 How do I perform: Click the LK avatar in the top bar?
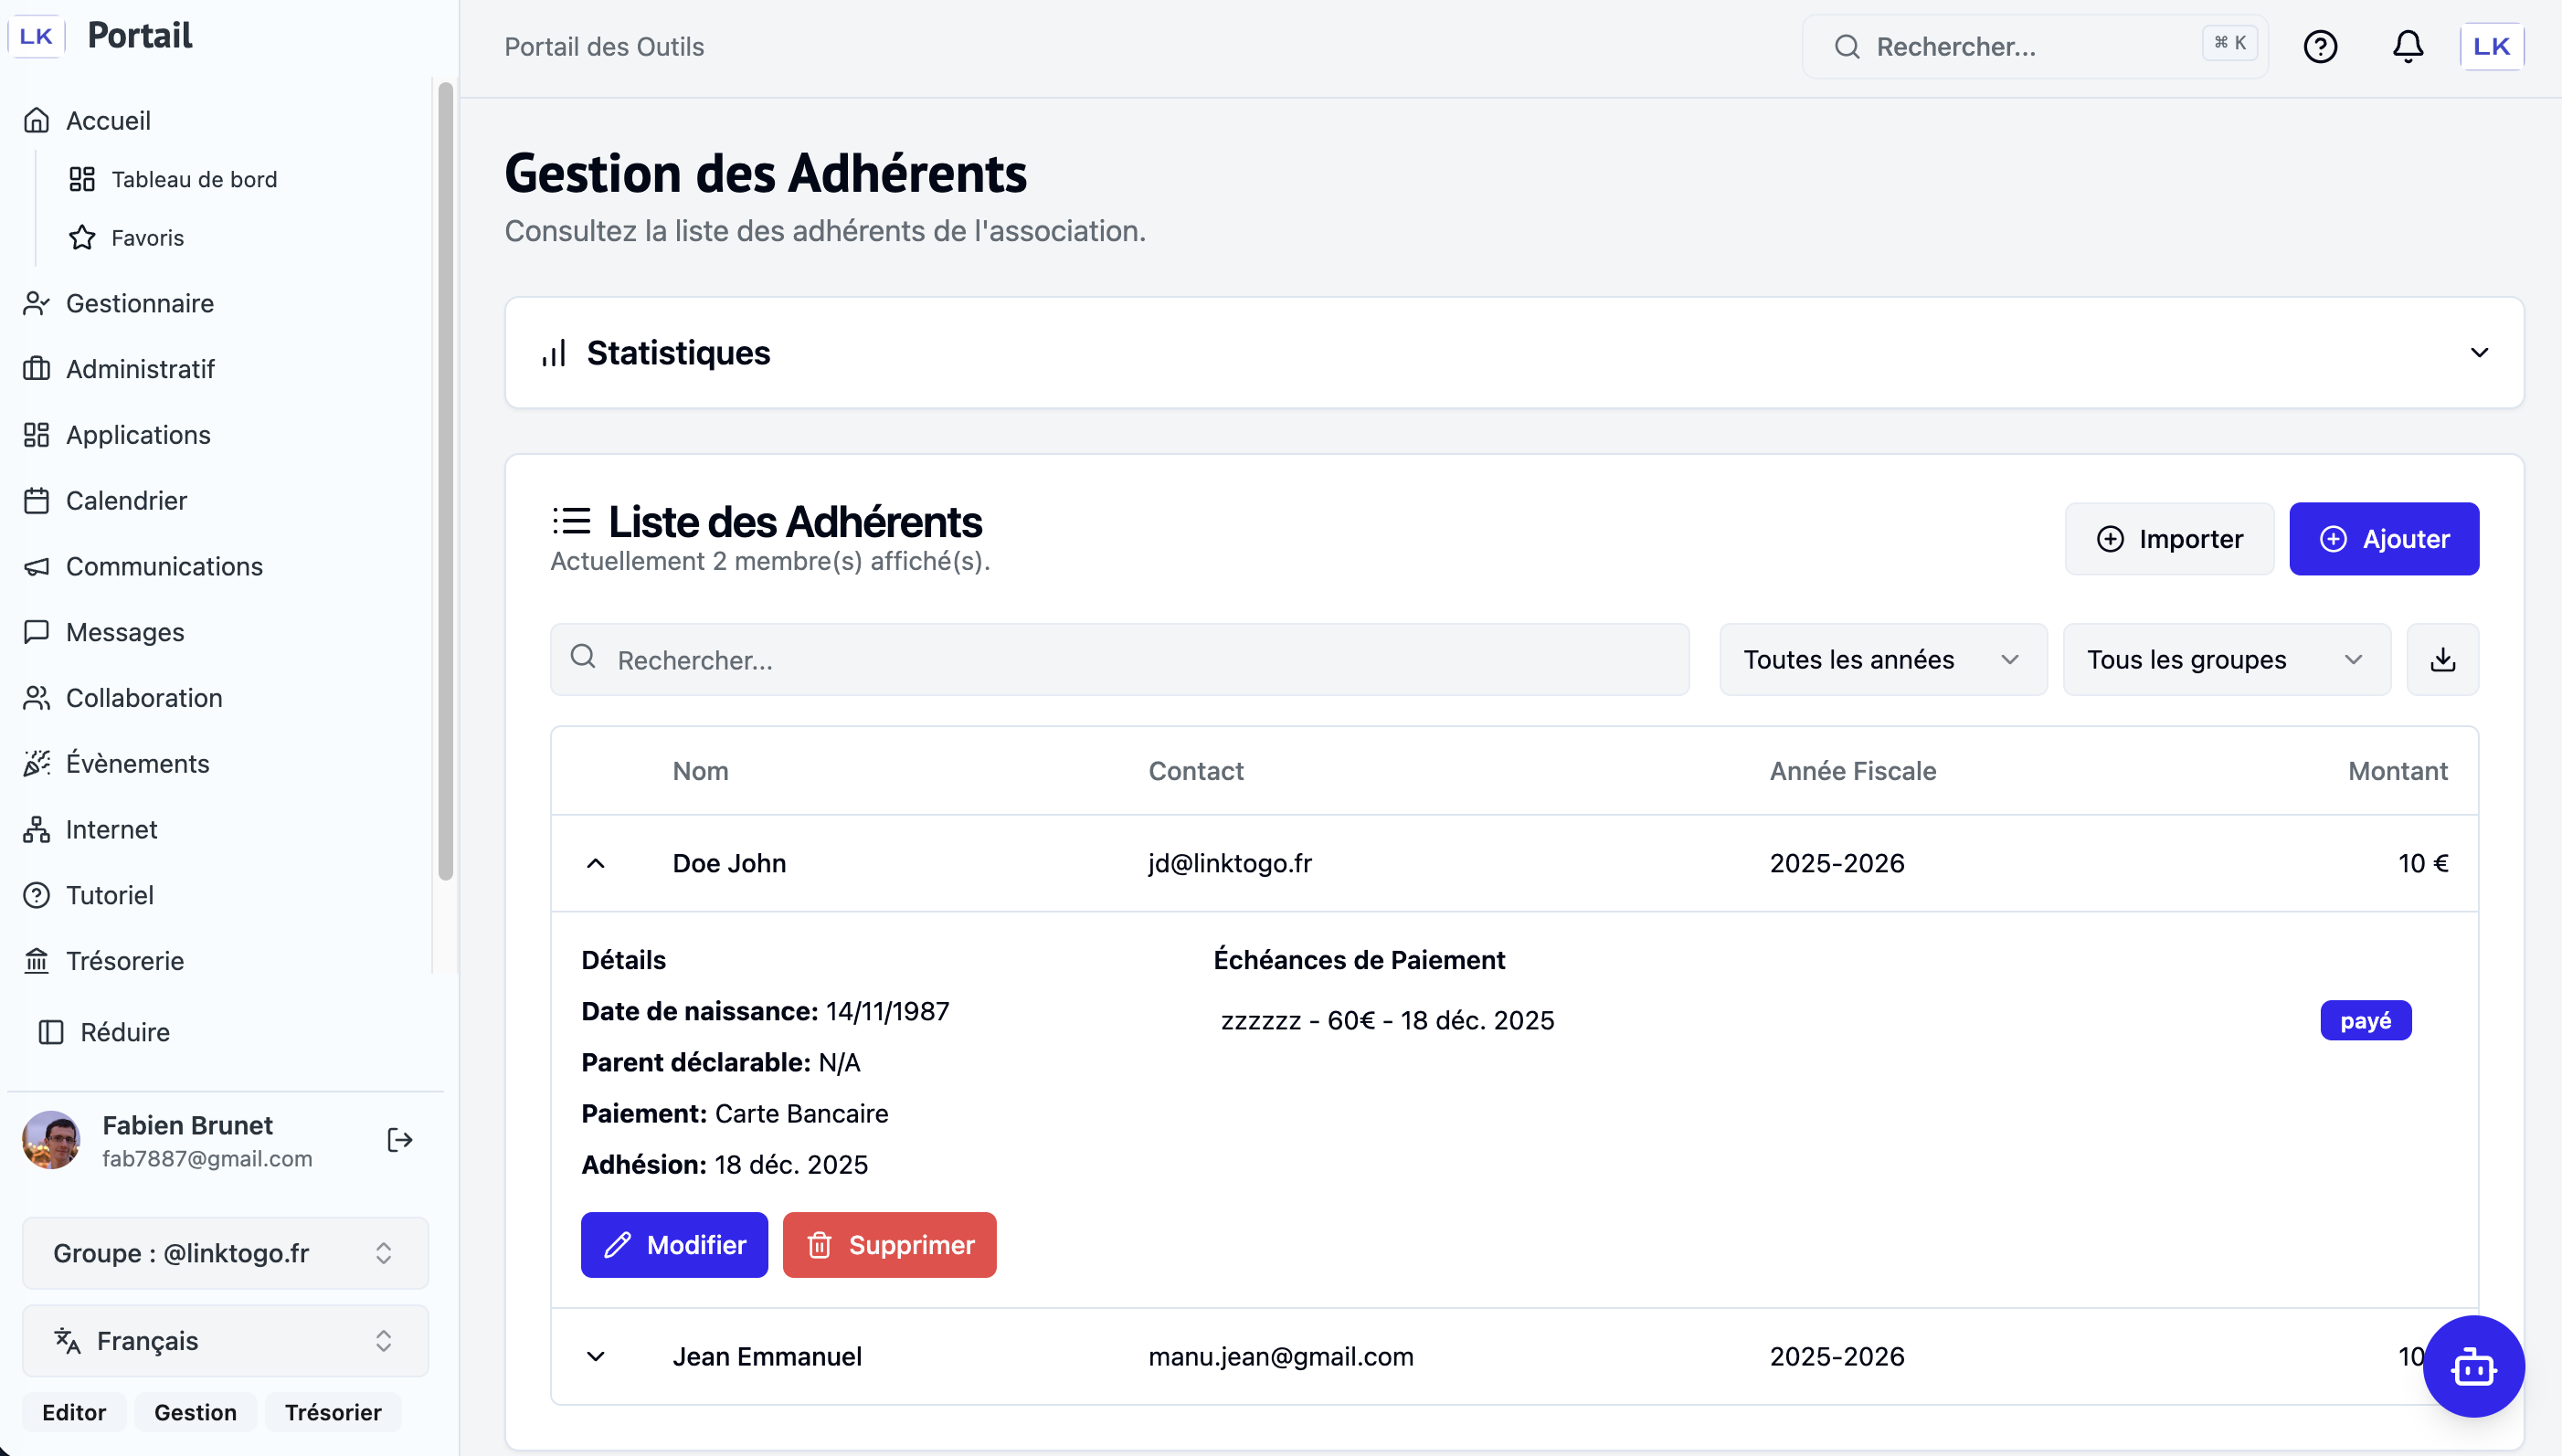2491,47
